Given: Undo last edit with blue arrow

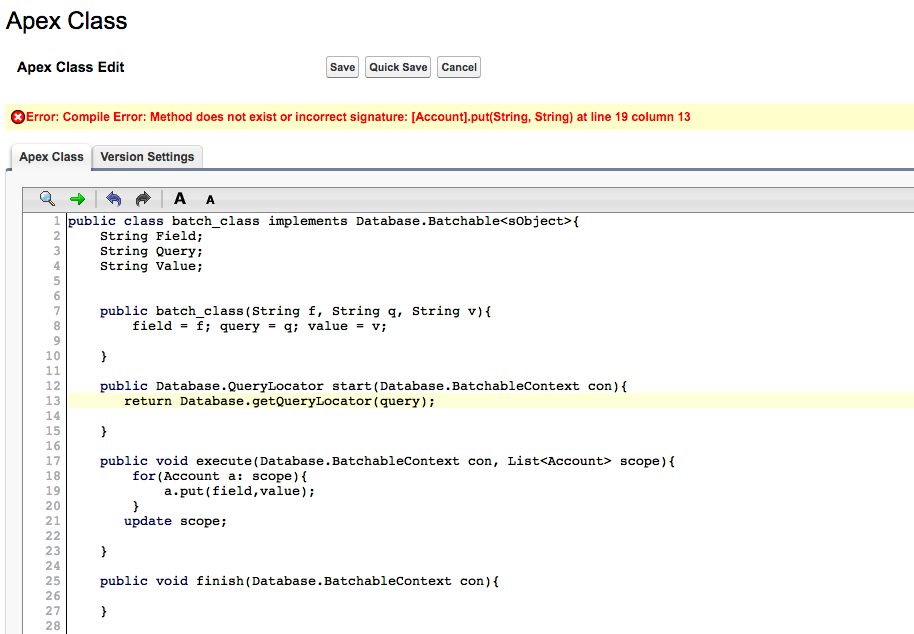Looking at the screenshot, I should 114,199.
